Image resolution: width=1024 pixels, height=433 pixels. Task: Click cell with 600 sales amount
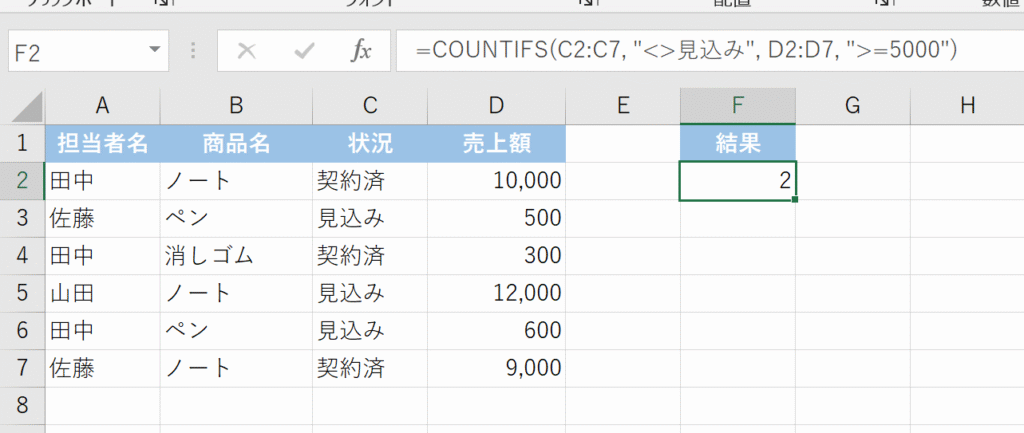pos(496,330)
